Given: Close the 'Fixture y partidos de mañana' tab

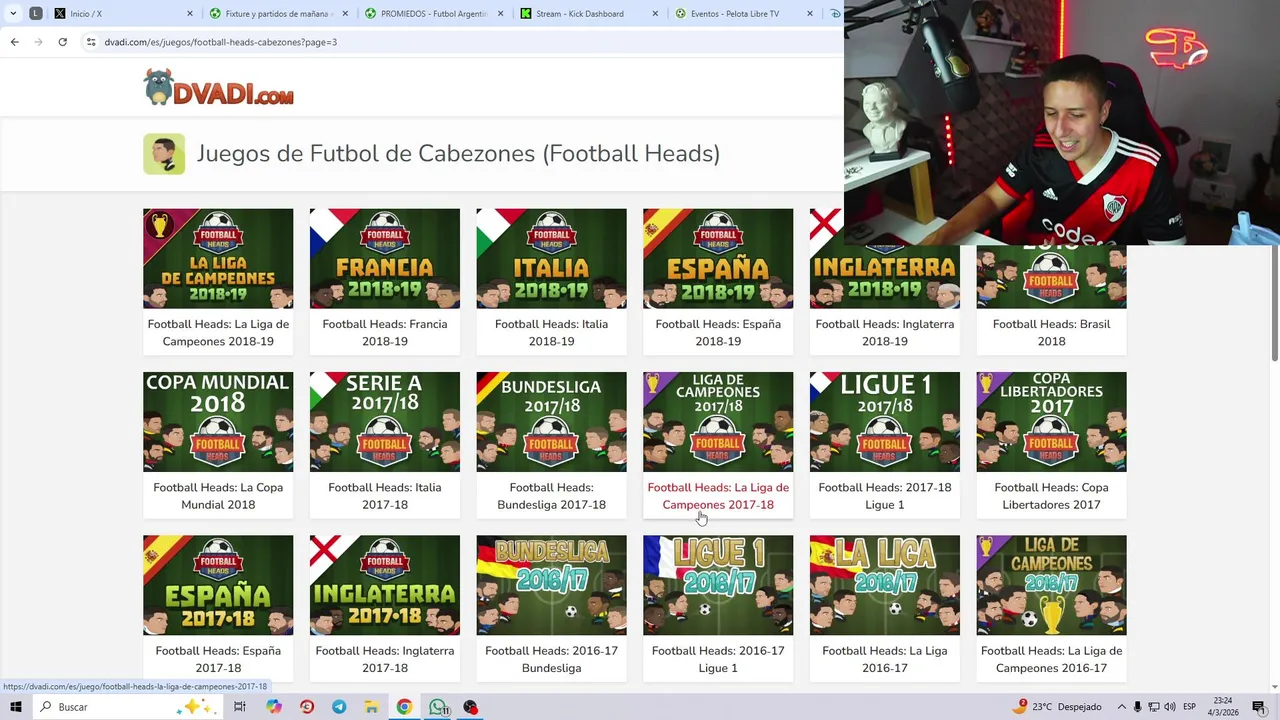Looking at the screenshot, I should 346,14.
